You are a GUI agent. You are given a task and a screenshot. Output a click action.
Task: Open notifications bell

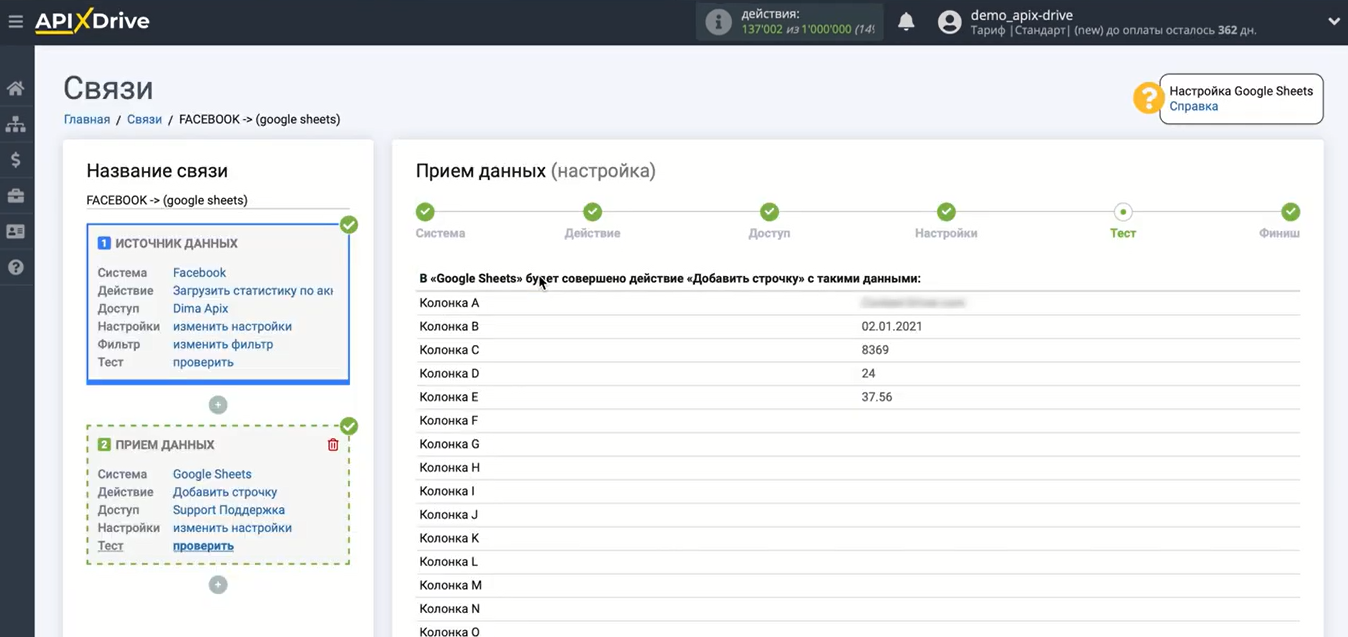pos(906,22)
